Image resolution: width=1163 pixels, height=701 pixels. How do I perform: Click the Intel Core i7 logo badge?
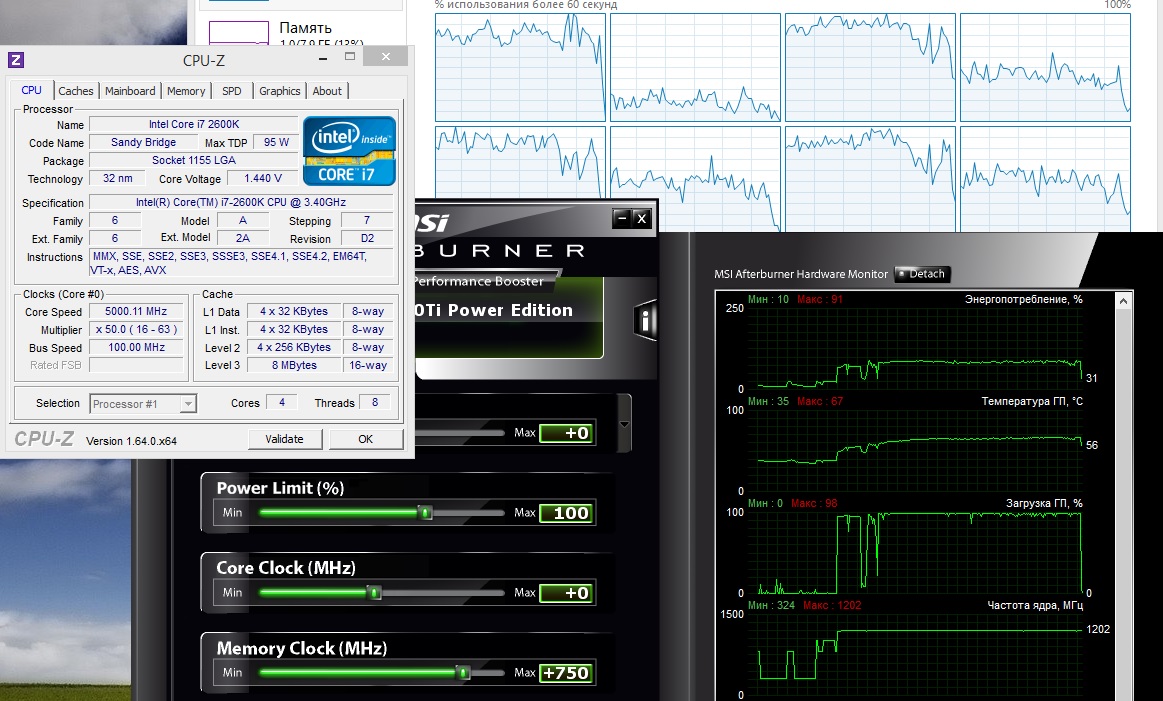coord(350,151)
